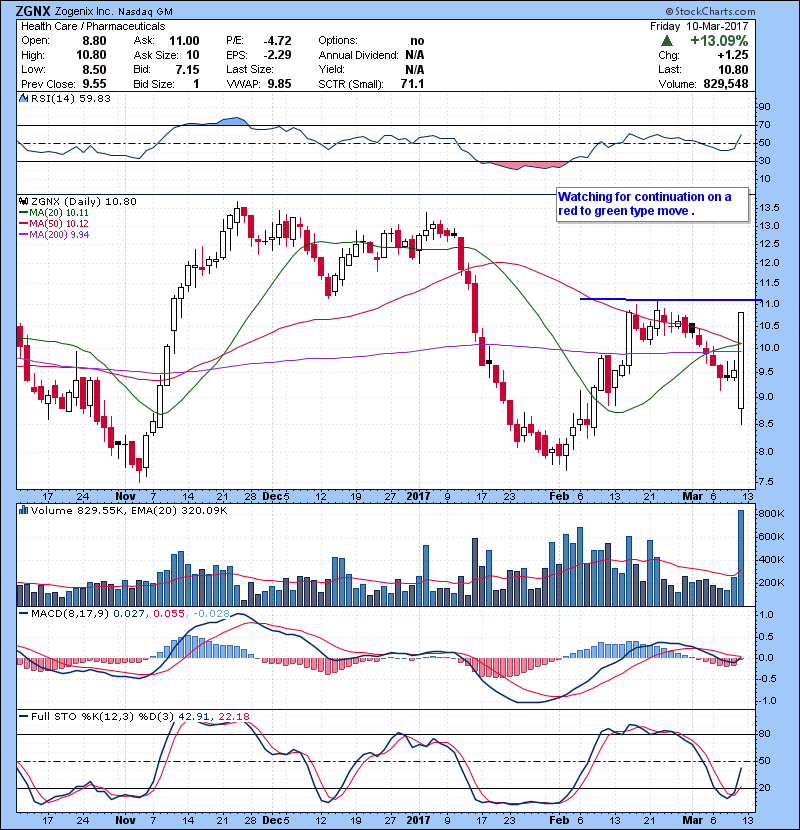Click the RSI(14) 59.83 panel label
Viewport: 800px width, 830px height.
point(70,98)
